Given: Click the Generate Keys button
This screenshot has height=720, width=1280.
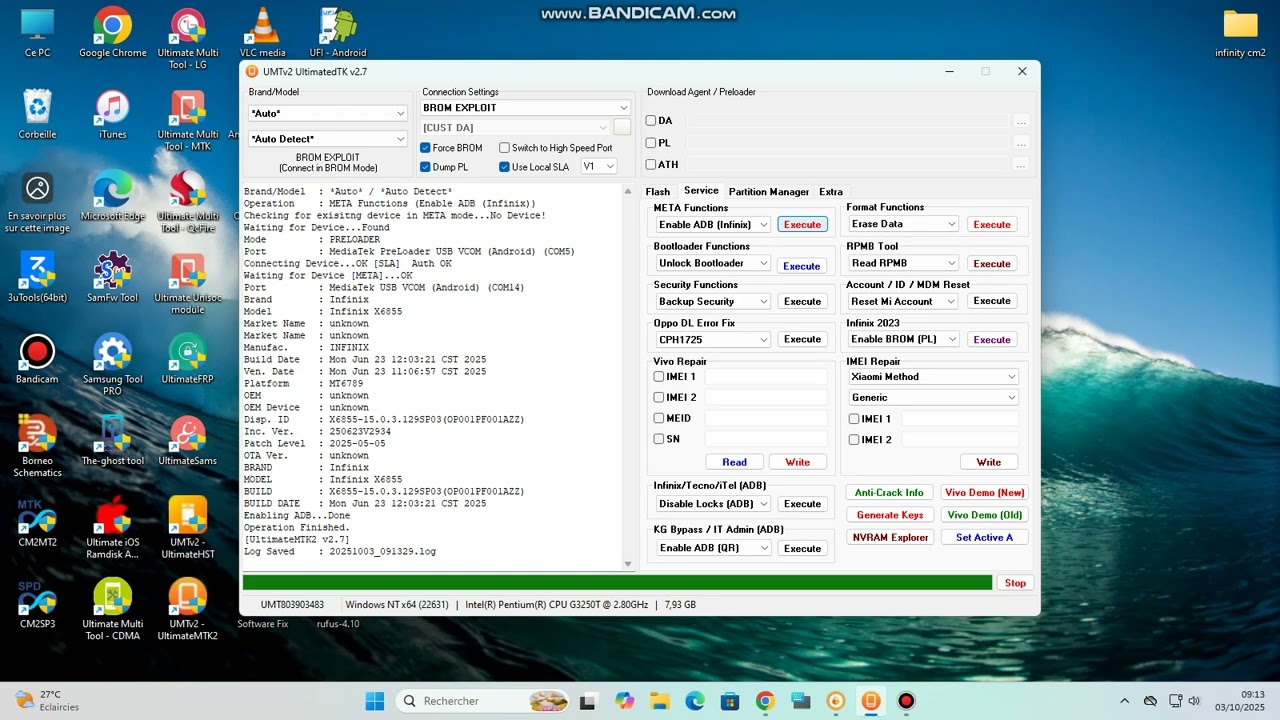Looking at the screenshot, I should [889, 515].
